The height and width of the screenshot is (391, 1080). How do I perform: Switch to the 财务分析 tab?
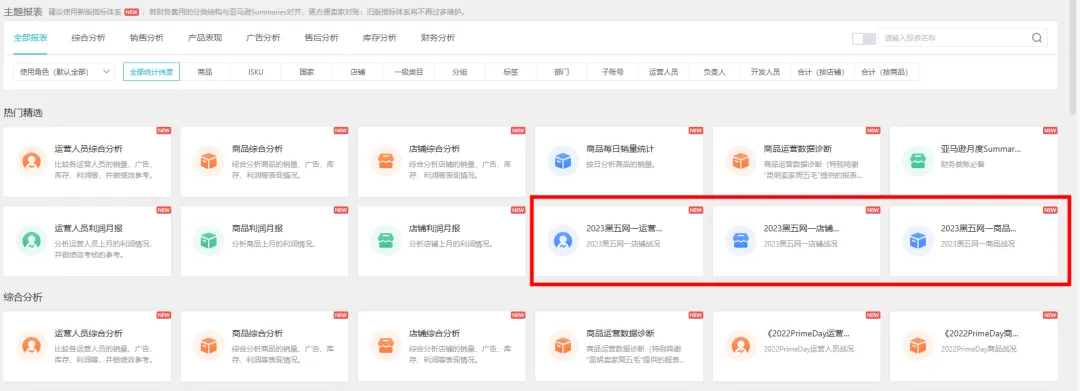tap(438, 38)
